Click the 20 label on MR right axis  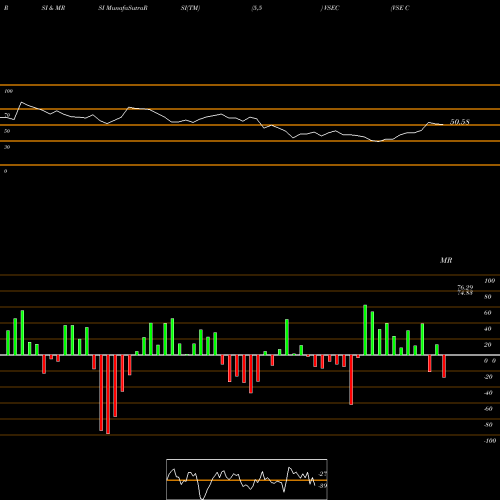[x=488, y=345]
